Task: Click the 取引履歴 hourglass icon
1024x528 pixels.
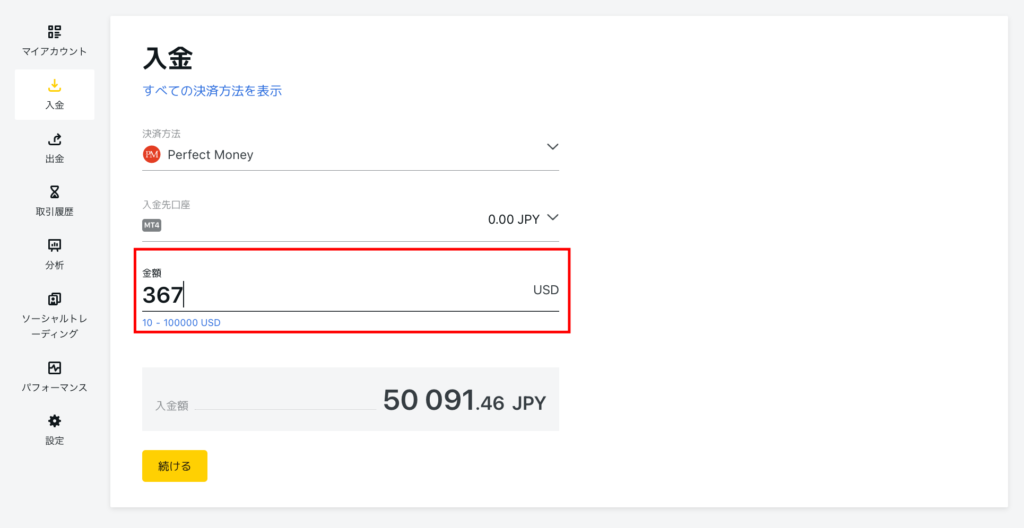Action: (55, 191)
